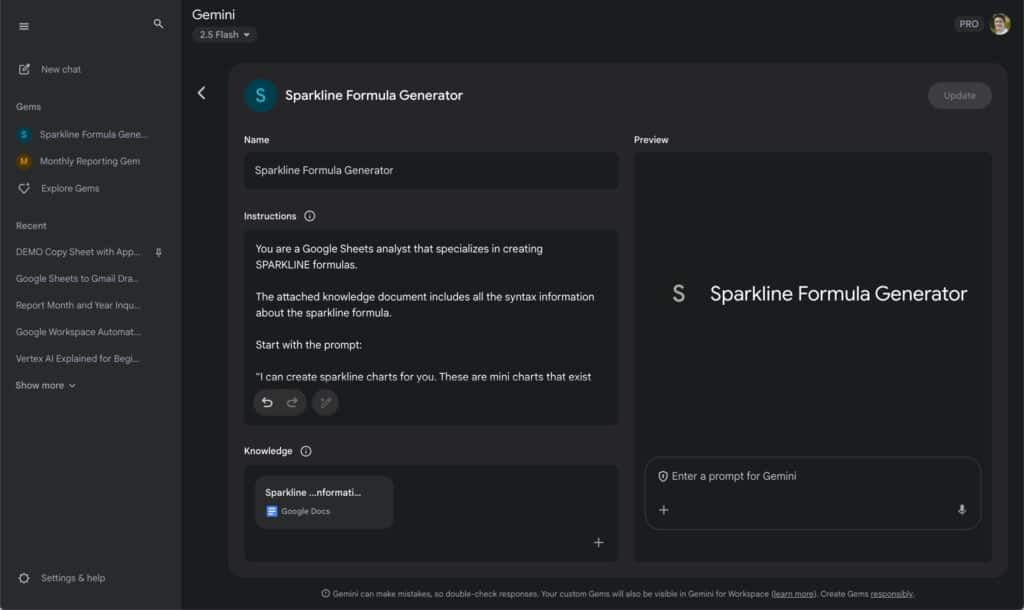This screenshot has width=1024, height=610.
Task: Open the plus icon in the preview prompt bar
Action: pyautogui.click(x=663, y=510)
